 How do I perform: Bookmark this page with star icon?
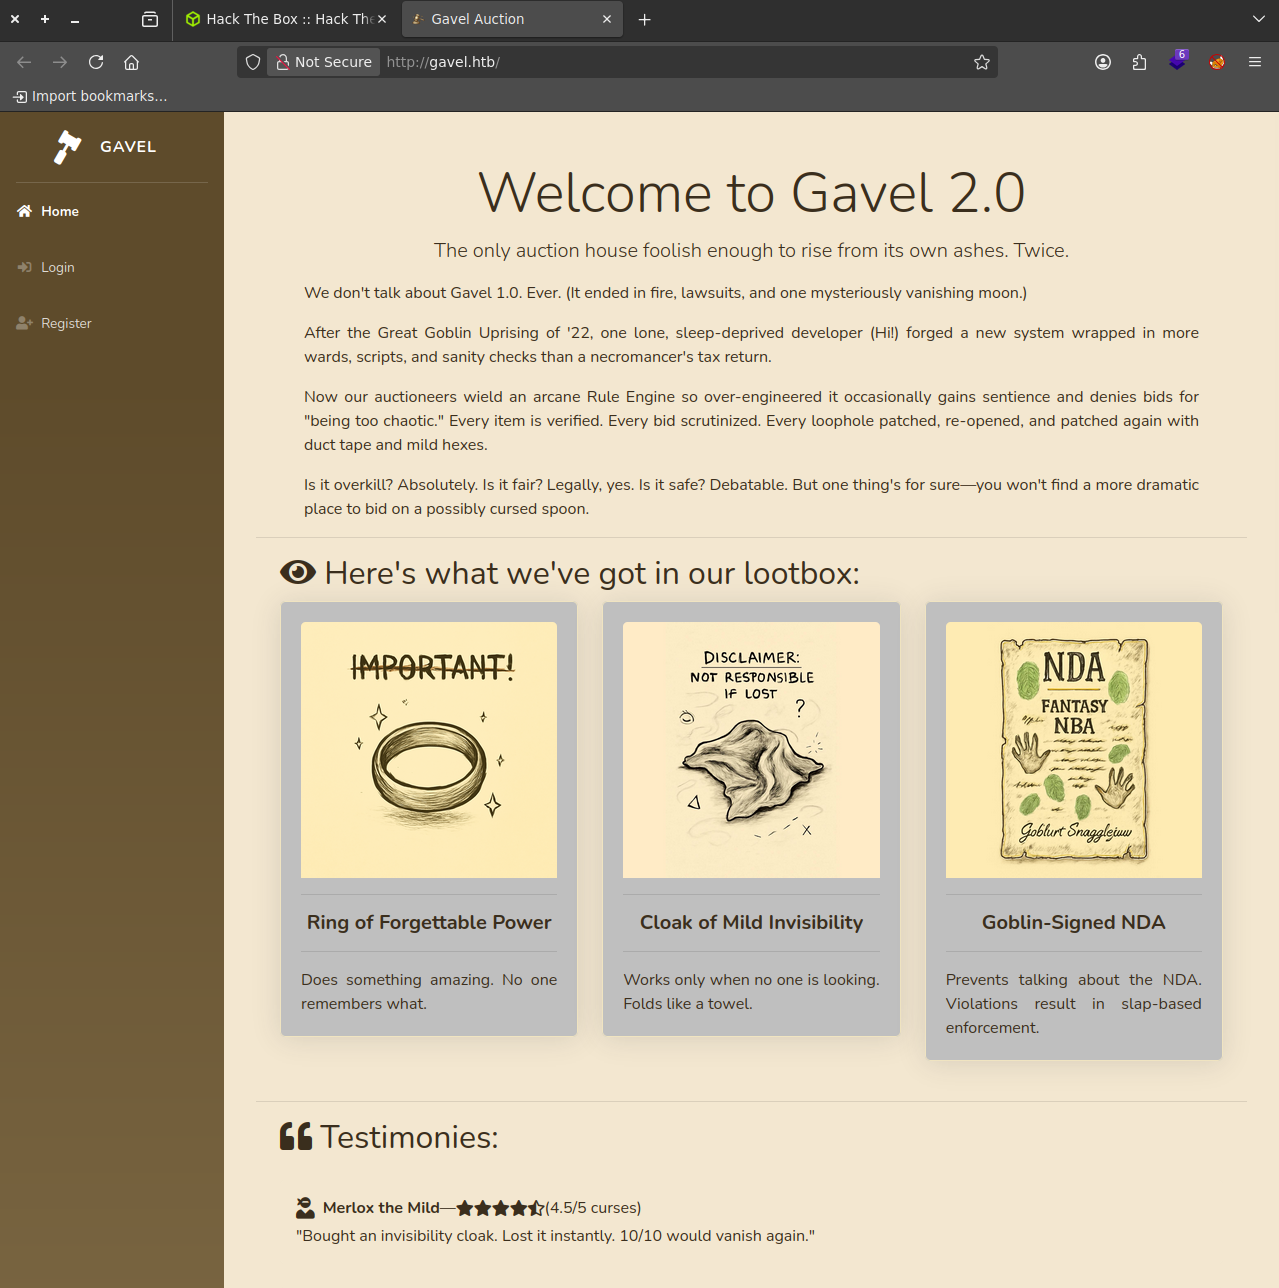[x=982, y=62]
